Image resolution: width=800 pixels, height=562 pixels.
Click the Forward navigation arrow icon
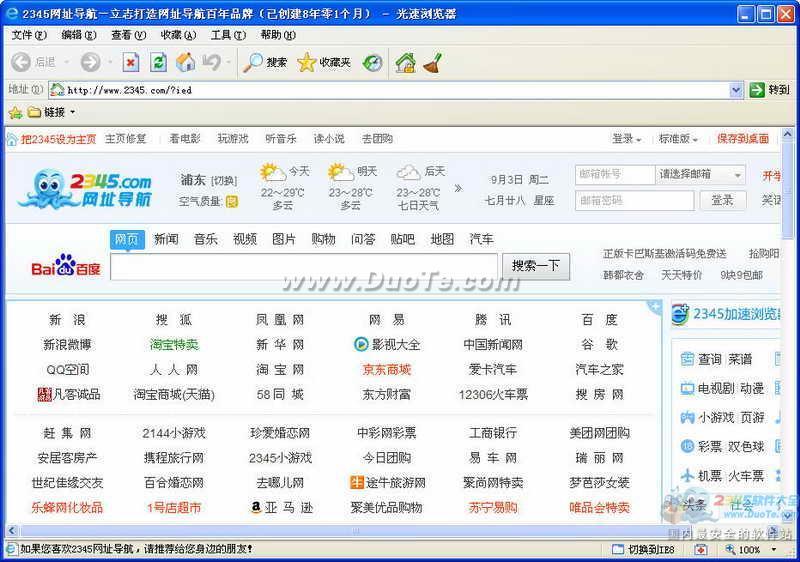click(90, 62)
